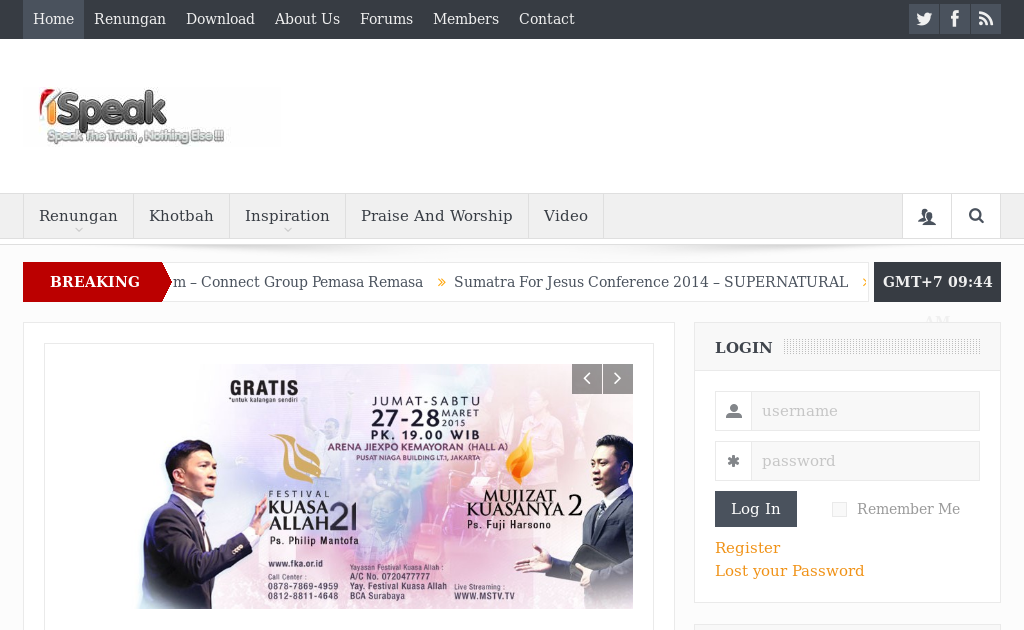This screenshot has height=630, width=1024.
Task: Open Download in the top menu
Action: [220, 19]
